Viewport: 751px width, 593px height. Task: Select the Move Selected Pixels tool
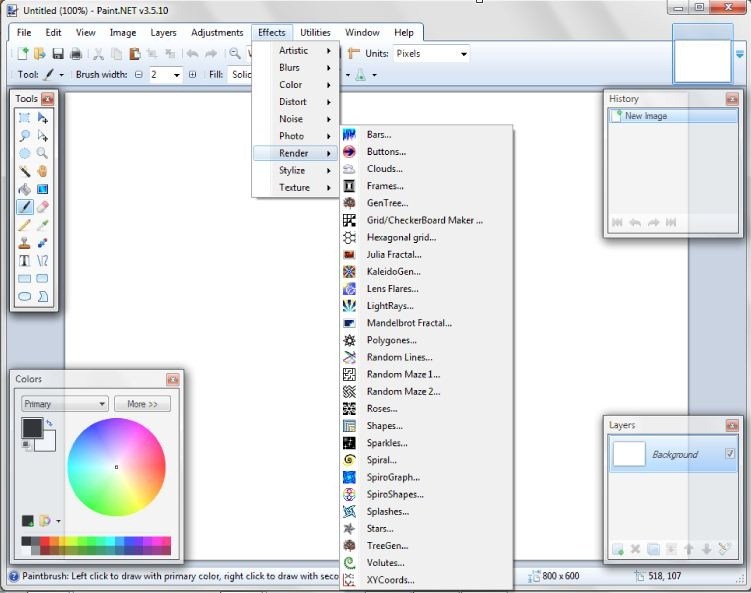coord(43,117)
